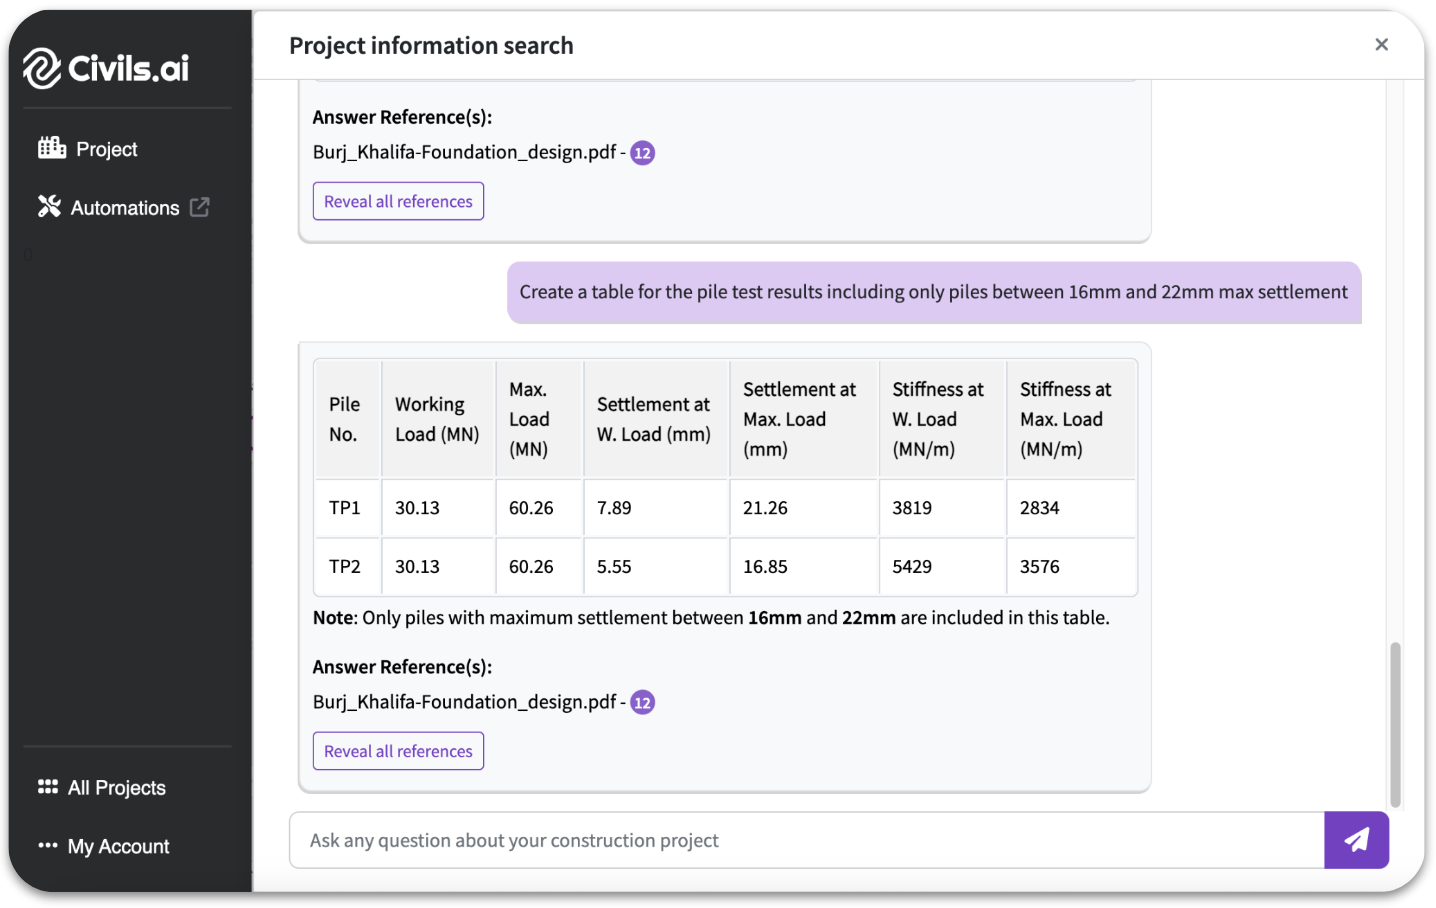Open the Automations menu item
The image size is (1436, 908).
tap(125, 208)
